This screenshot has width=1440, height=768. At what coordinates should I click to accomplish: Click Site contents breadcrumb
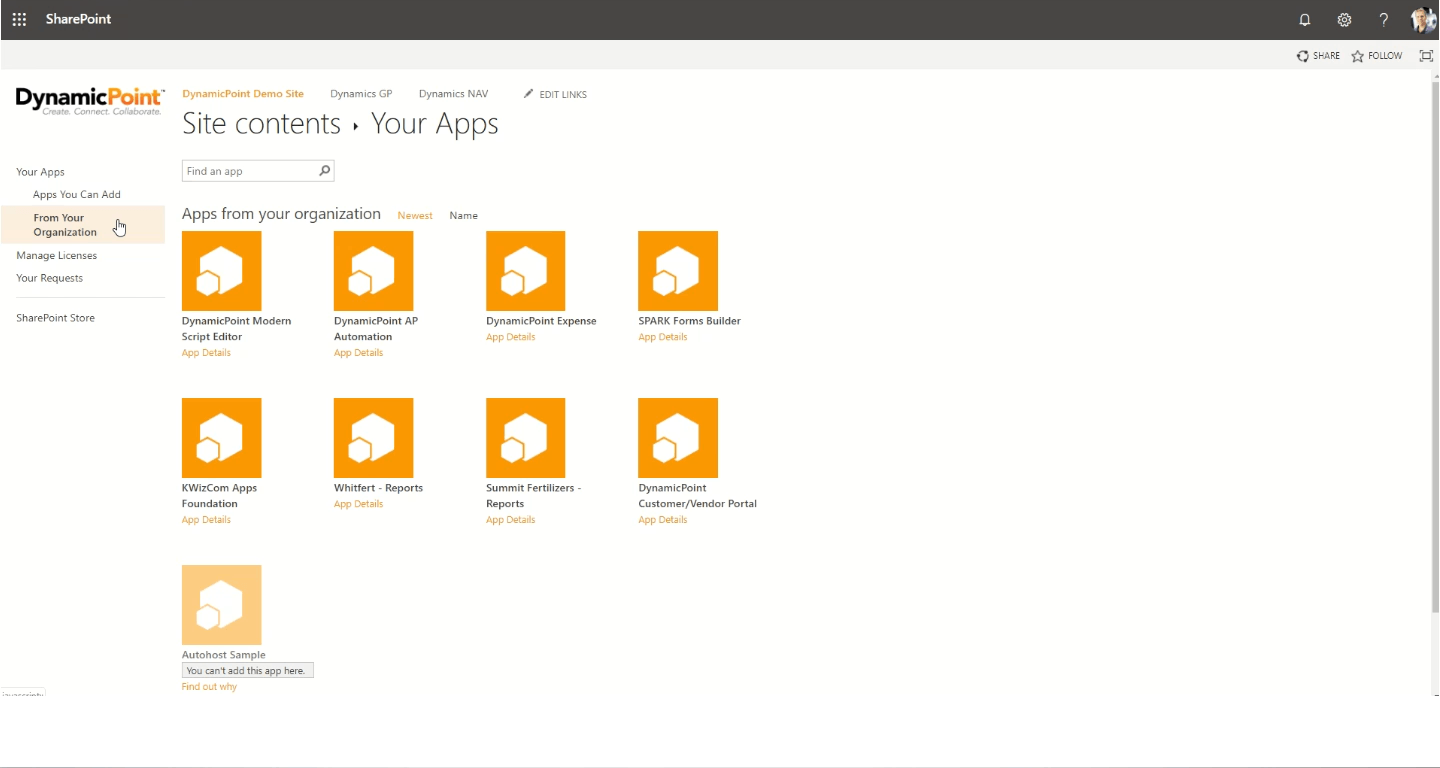[262, 124]
